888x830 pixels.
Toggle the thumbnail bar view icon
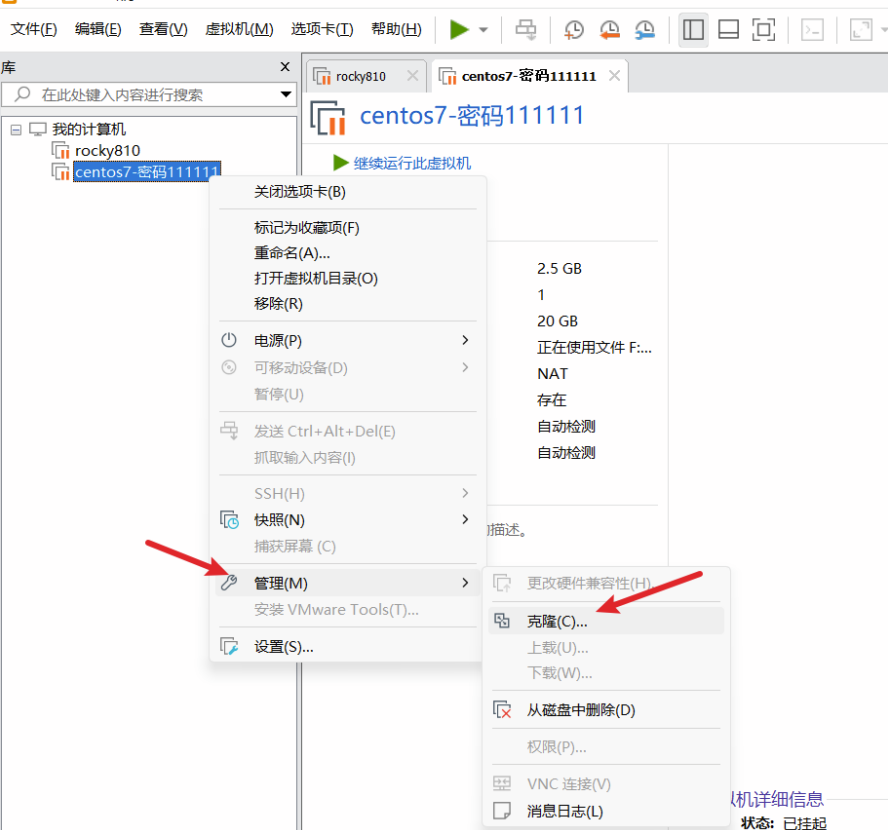[x=728, y=29]
